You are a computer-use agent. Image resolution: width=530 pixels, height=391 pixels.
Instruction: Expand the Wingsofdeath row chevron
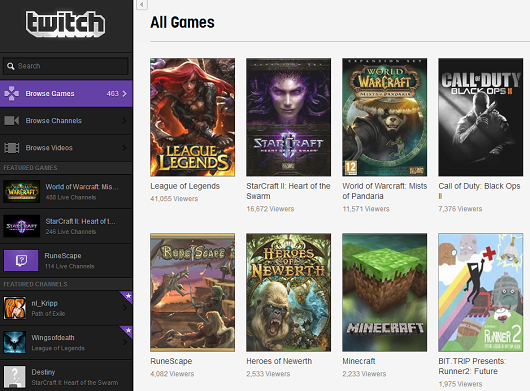(124, 342)
